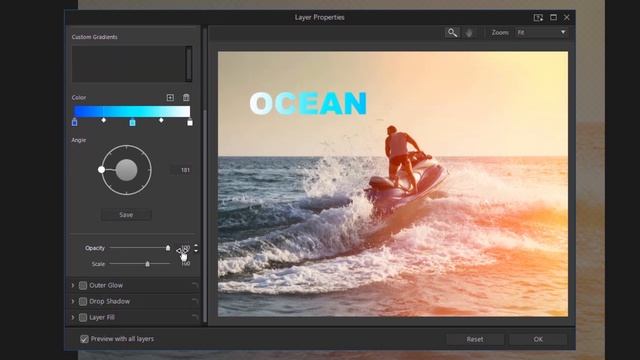Expand the Layer Fill section
This screenshot has height=360, width=640.
[x=73, y=317]
